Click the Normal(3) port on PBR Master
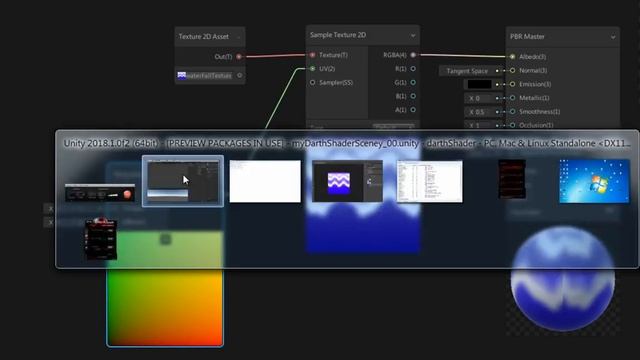The width and height of the screenshot is (640, 360). (x=512, y=70)
